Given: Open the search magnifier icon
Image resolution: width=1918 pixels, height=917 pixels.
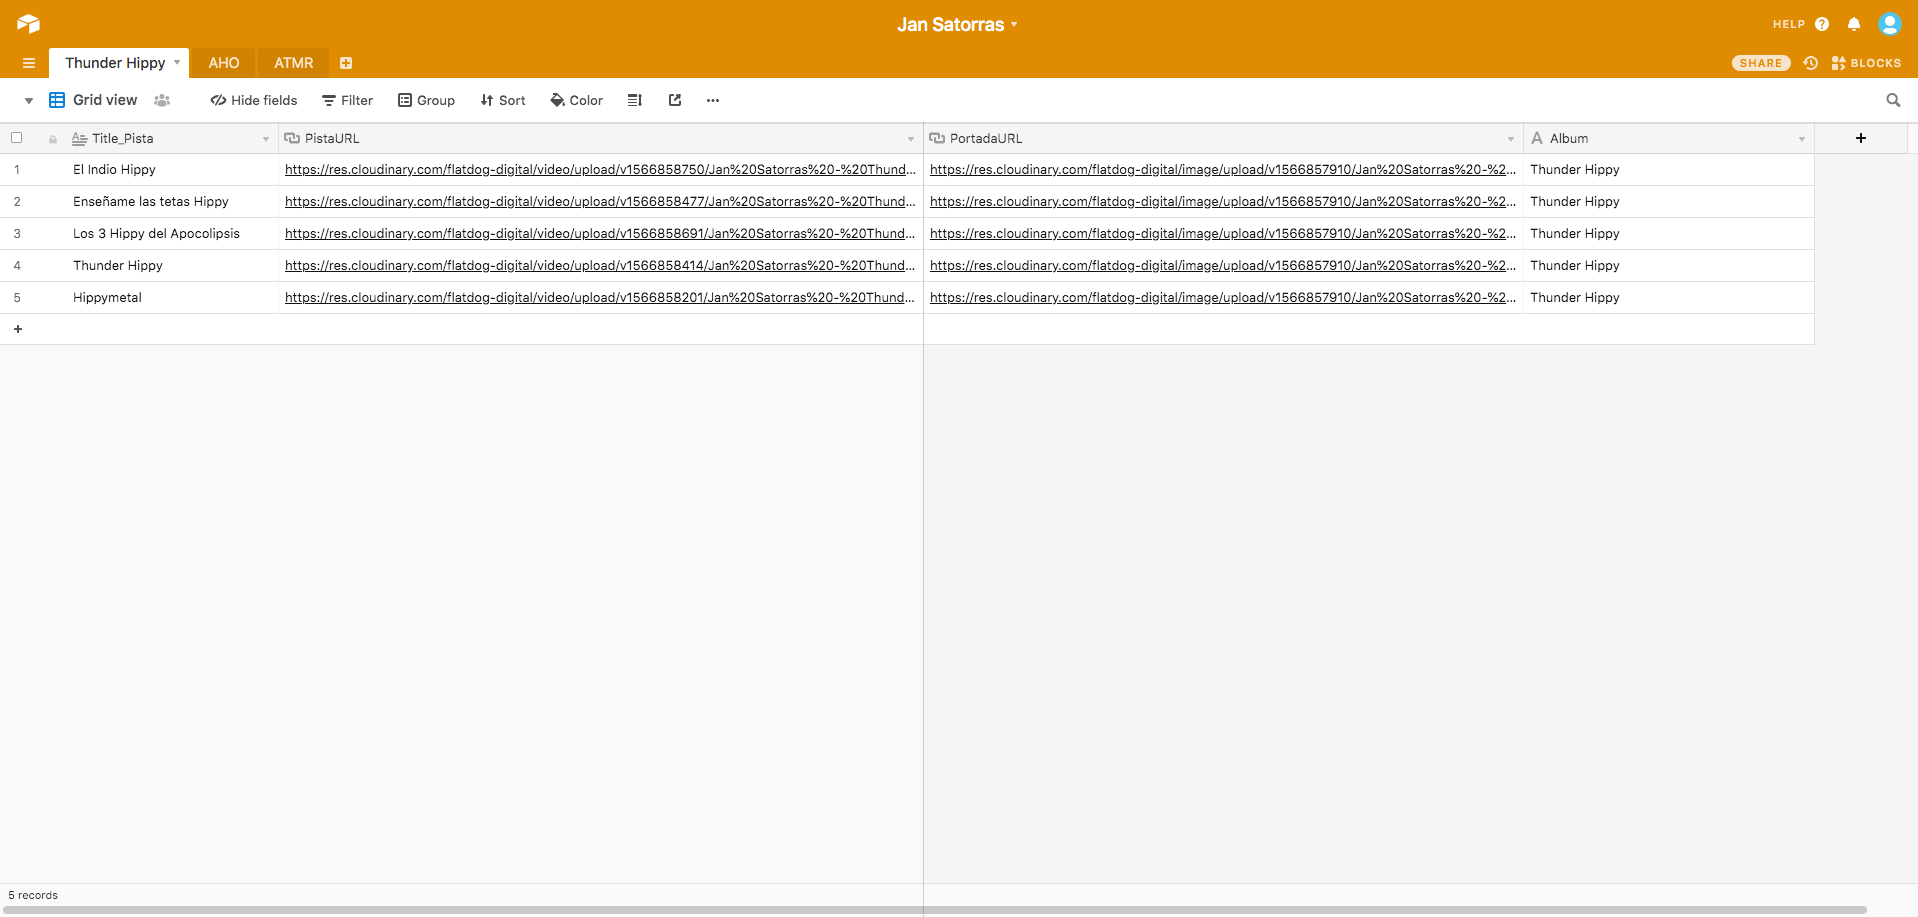Looking at the screenshot, I should [1892, 100].
